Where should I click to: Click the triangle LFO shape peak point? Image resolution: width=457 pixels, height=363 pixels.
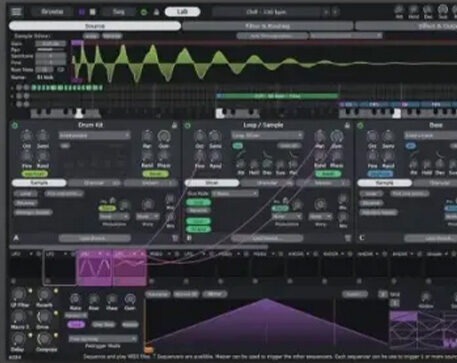tap(266, 299)
